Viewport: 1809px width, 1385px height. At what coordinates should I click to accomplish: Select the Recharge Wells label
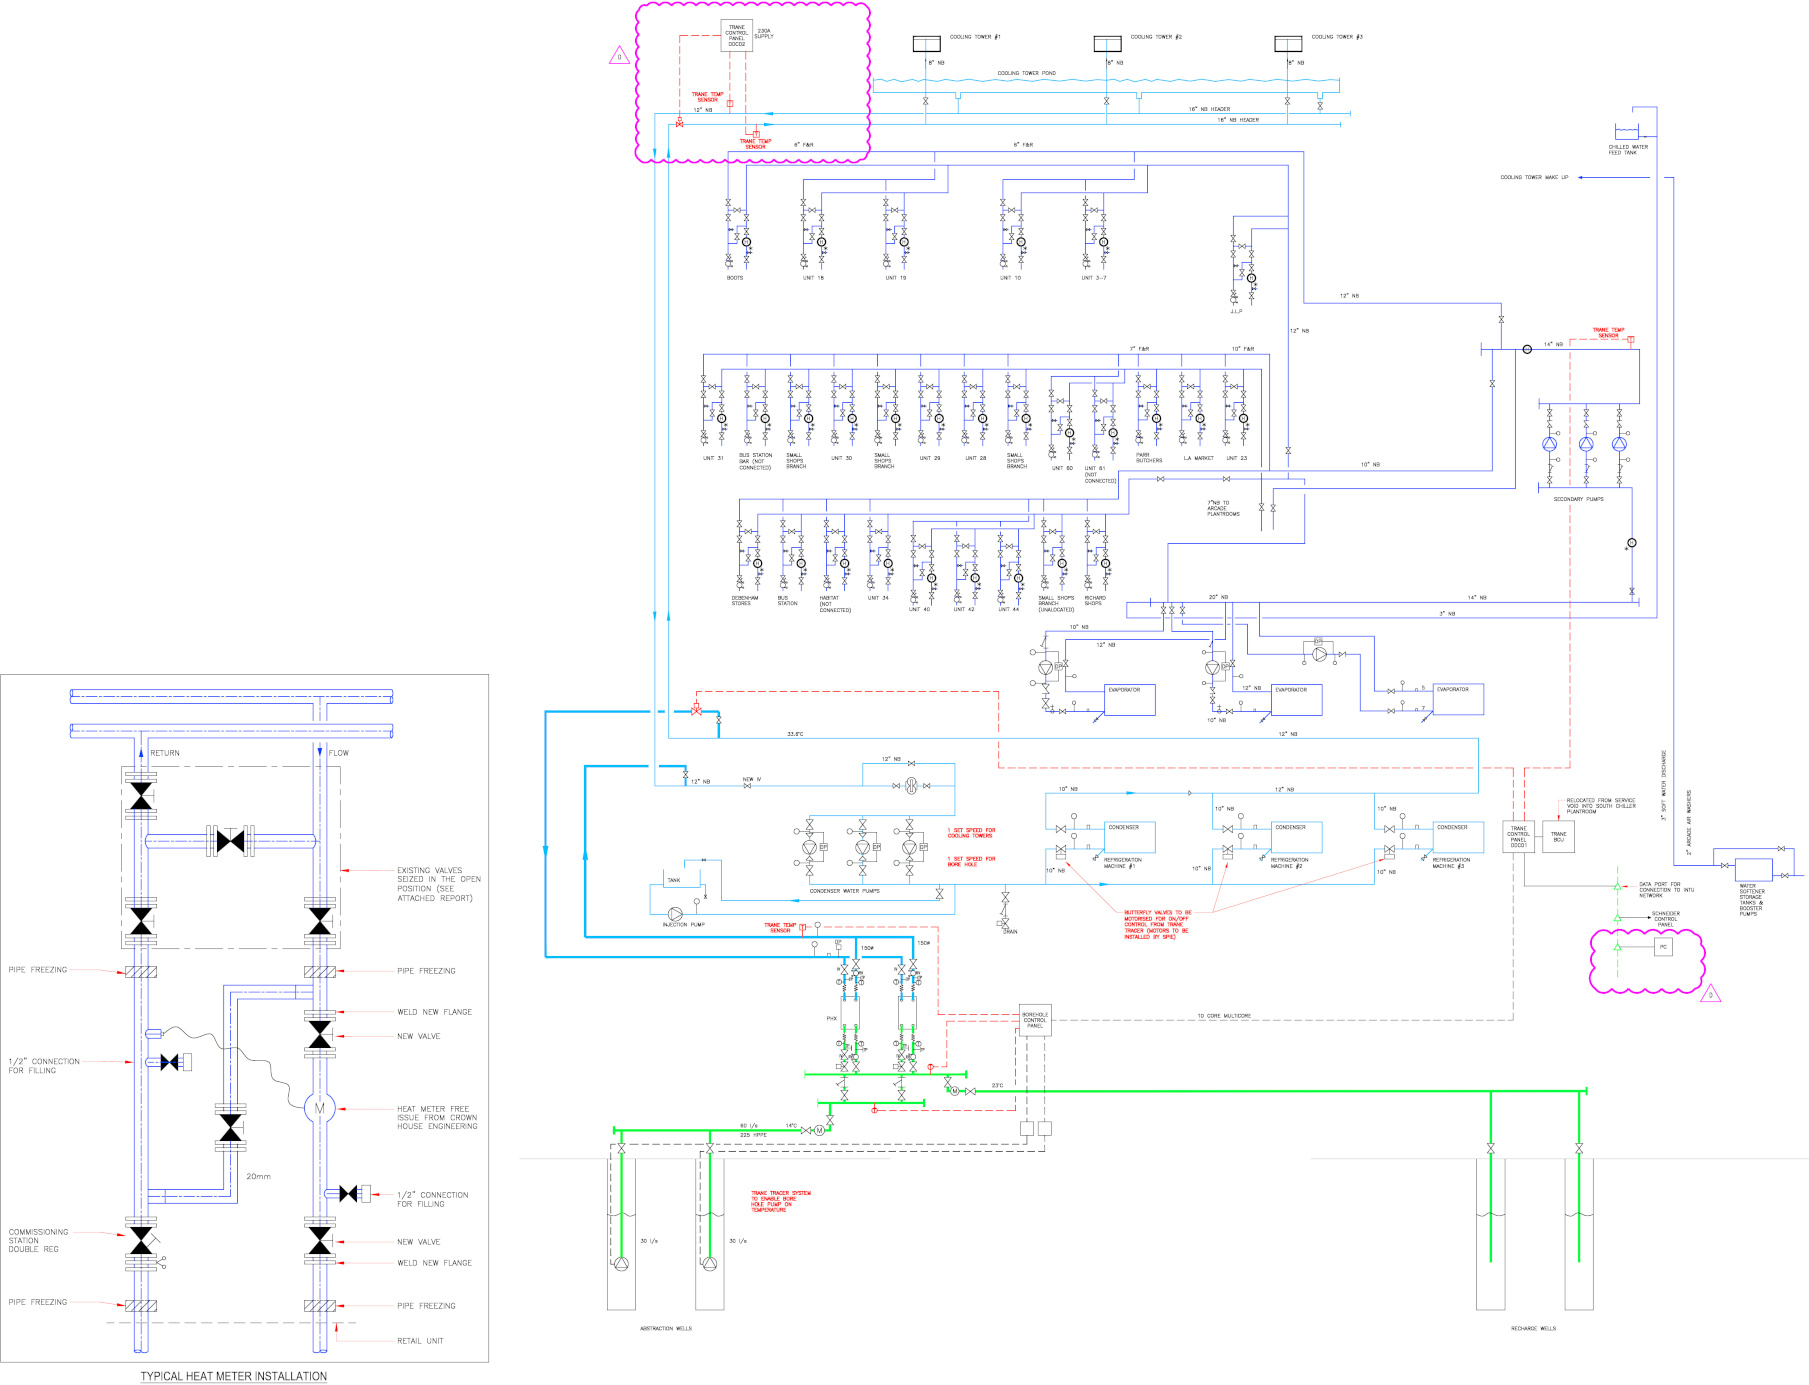click(1533, 1328)
